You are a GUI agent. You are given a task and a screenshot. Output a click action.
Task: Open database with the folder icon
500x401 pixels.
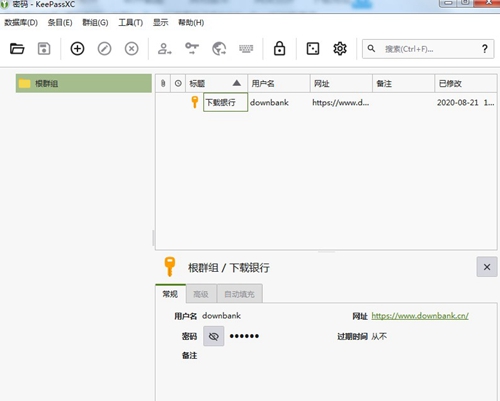(17, 49)
